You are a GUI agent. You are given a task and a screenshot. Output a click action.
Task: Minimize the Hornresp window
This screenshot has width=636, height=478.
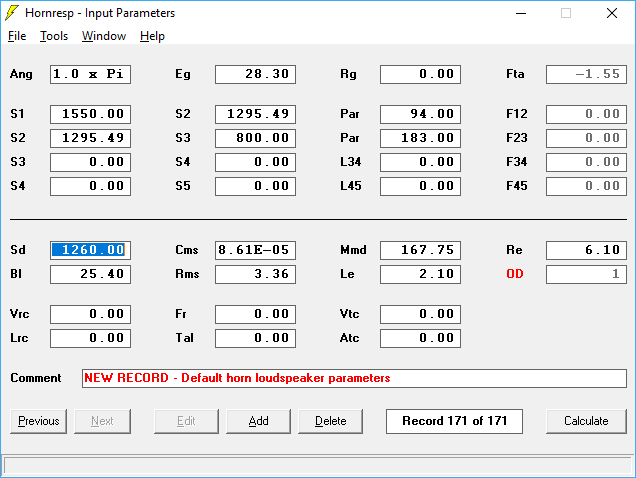pyautogui.click(x=521, y=13)
